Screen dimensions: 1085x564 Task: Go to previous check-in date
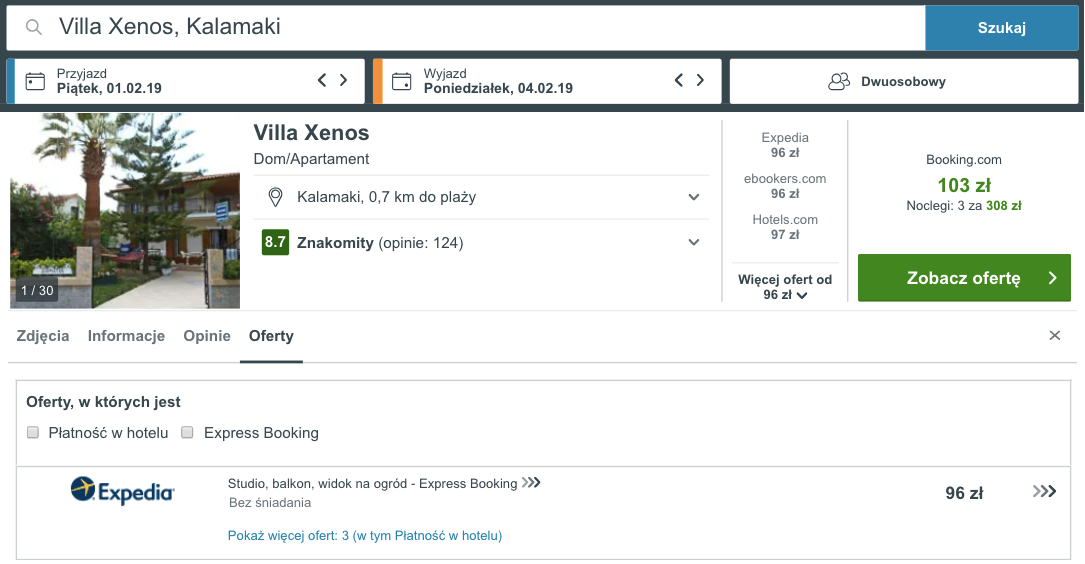click(x=322, y=80)
